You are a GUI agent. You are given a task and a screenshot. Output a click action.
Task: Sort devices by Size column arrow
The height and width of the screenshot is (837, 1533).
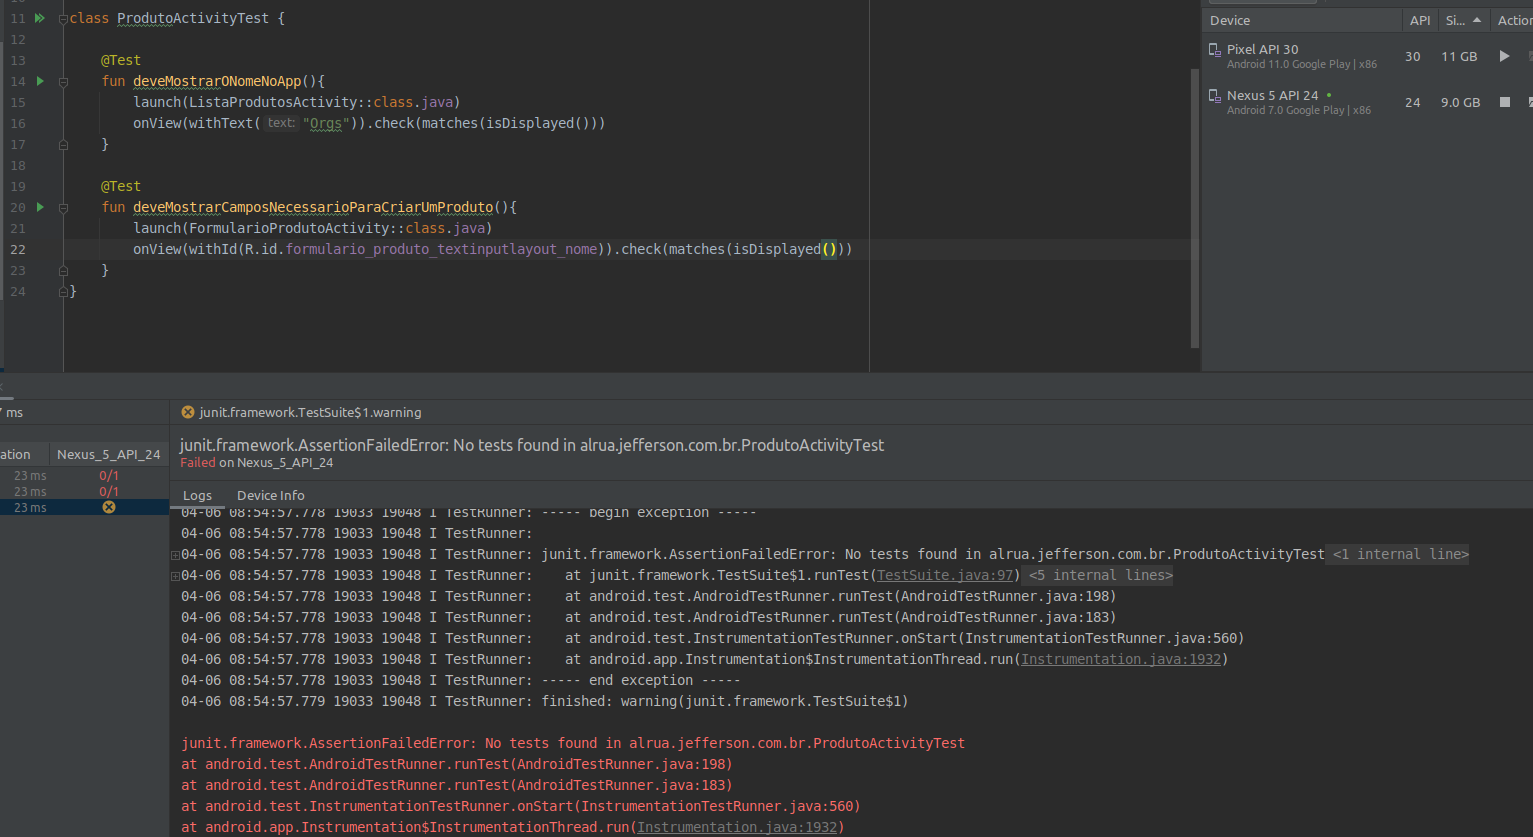coord(1477,20)
